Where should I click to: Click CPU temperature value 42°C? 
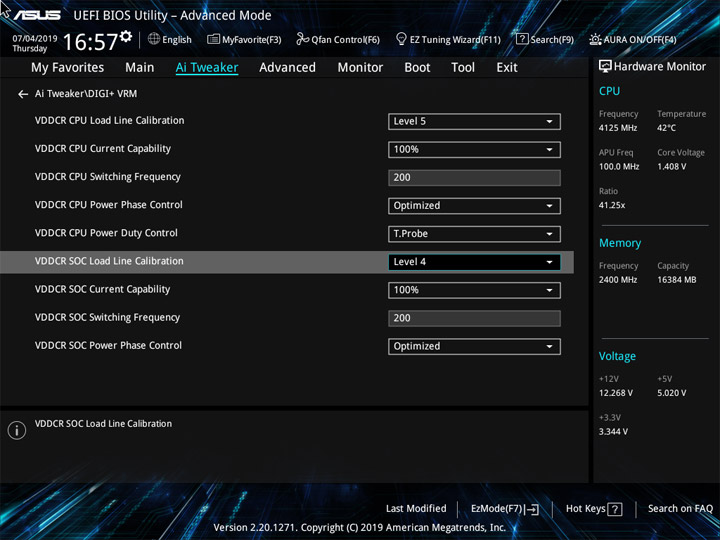(x=666, y=128)
